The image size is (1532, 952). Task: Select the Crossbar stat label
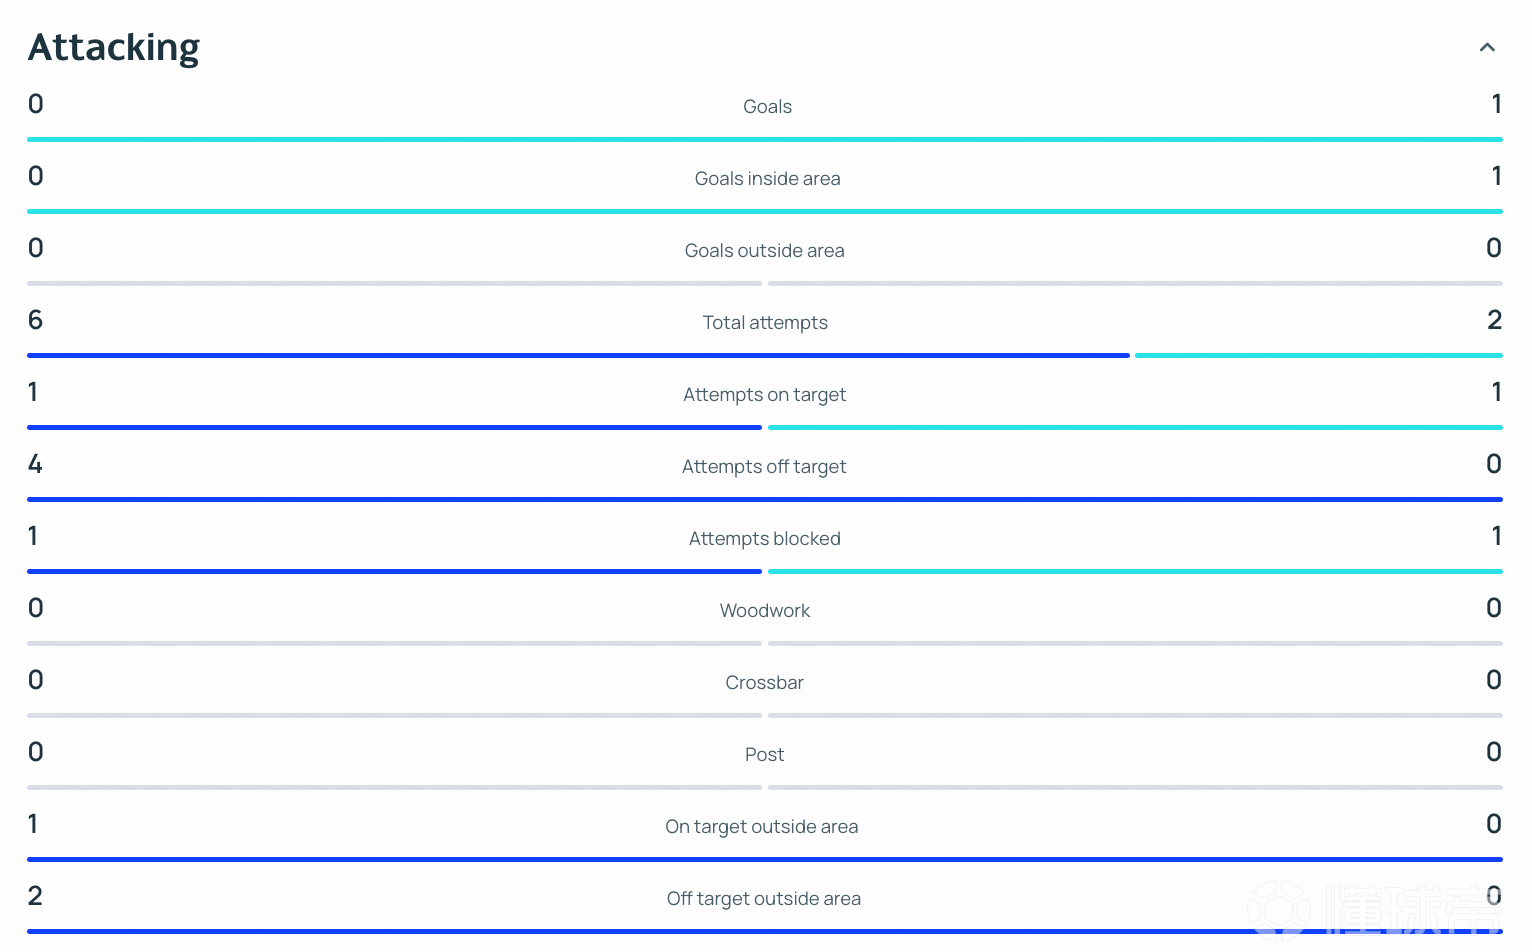(765, 683)
